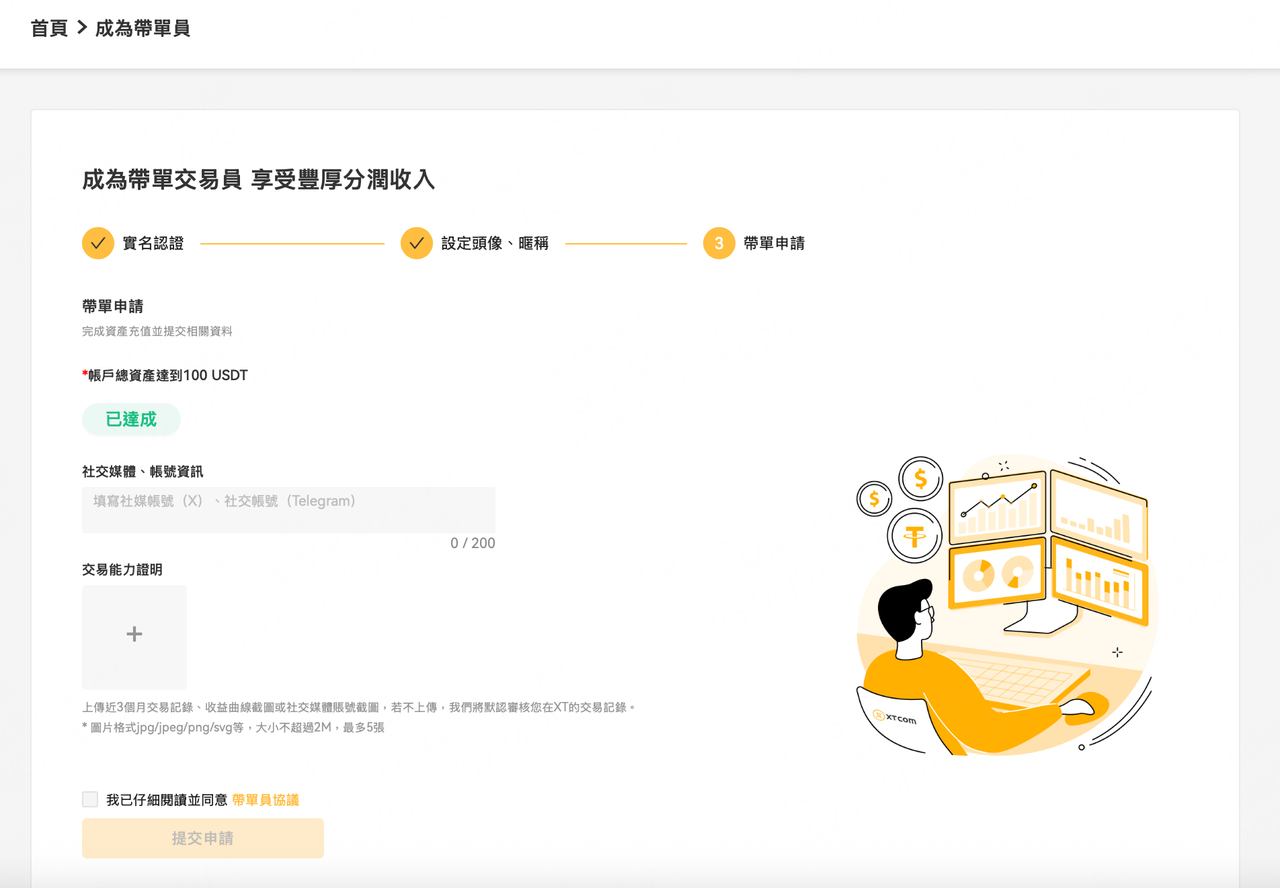
Task: Click the XT.com logo on chair
Action: [894, 717]
